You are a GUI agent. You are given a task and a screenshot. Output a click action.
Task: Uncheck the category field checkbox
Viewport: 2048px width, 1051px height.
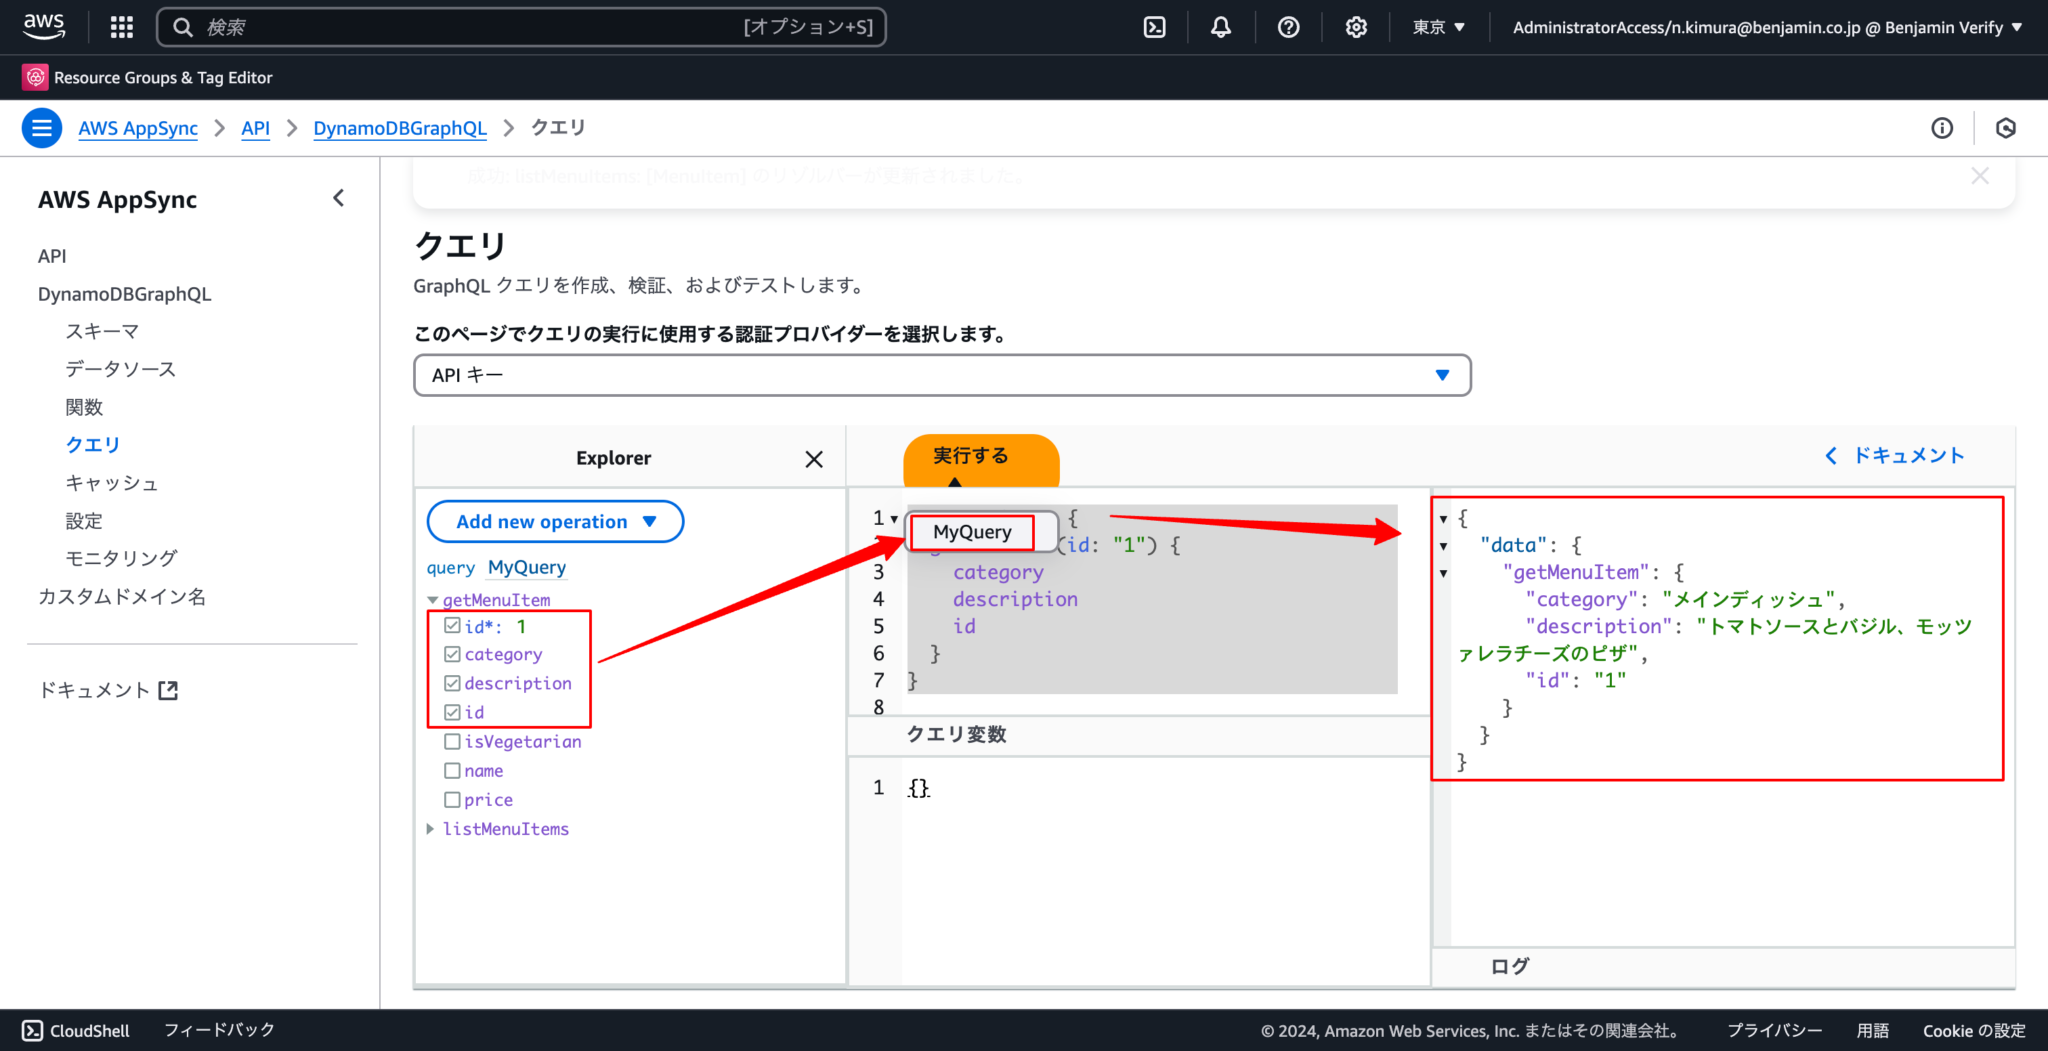coord(452,654)
